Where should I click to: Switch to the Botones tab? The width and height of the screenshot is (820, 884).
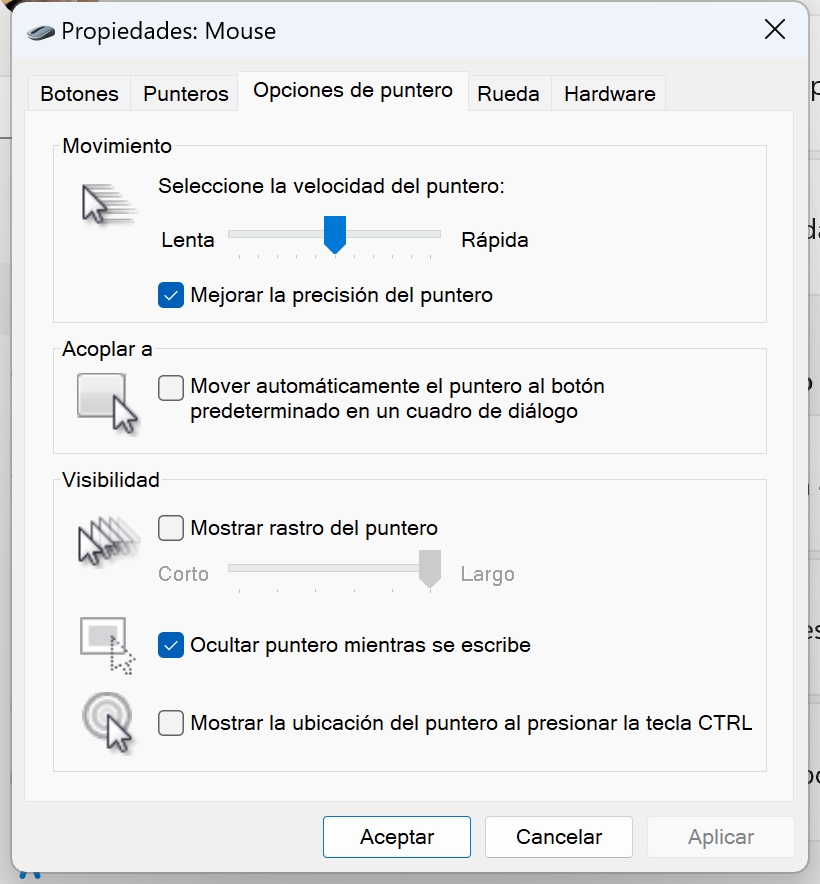[x=79, y=94]
